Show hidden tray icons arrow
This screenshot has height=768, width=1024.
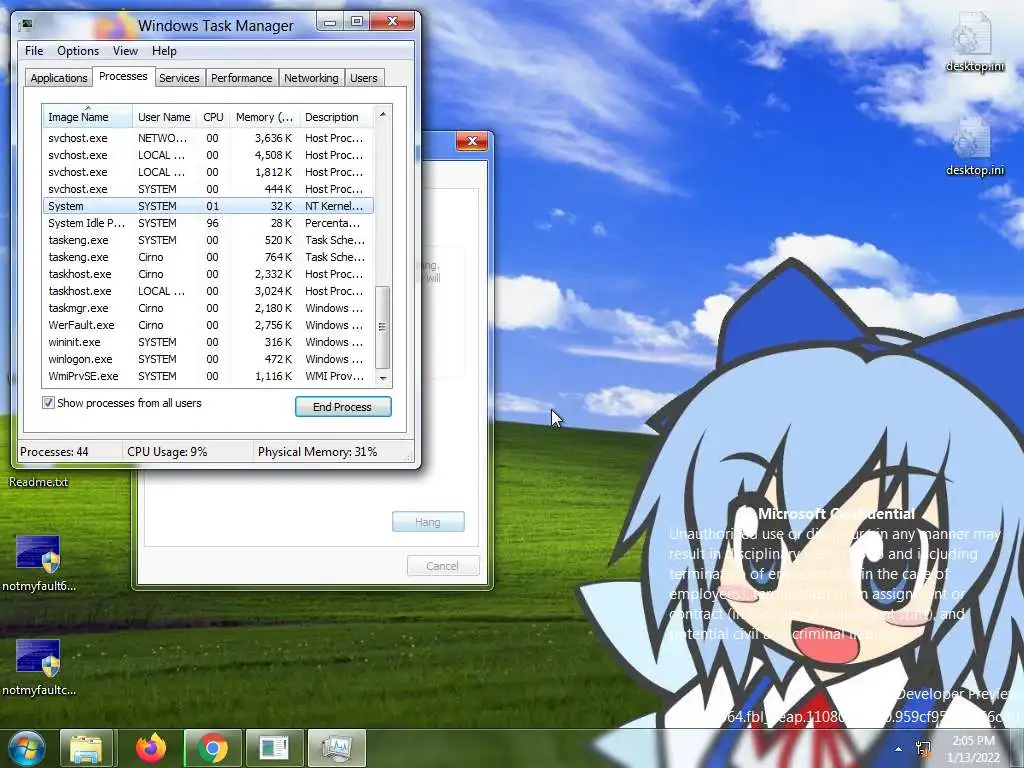899,749
